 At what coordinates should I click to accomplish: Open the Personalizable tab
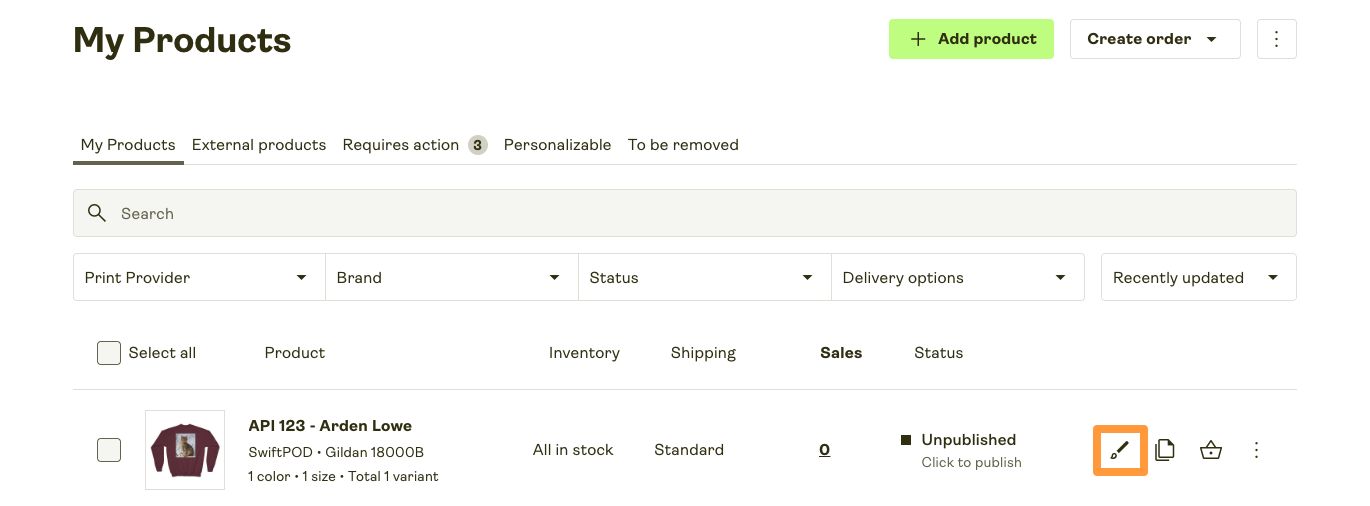pyautogui.click(x=557, y=145)
